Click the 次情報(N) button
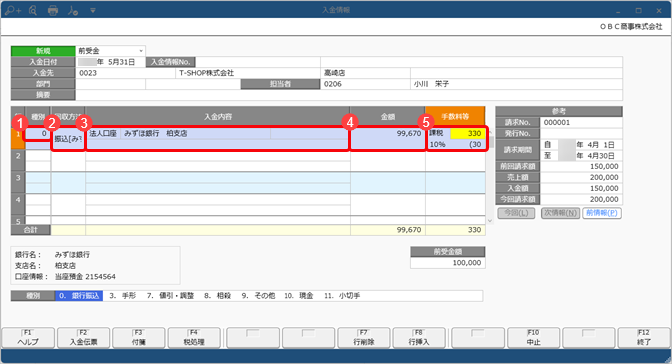 point(560,213)
